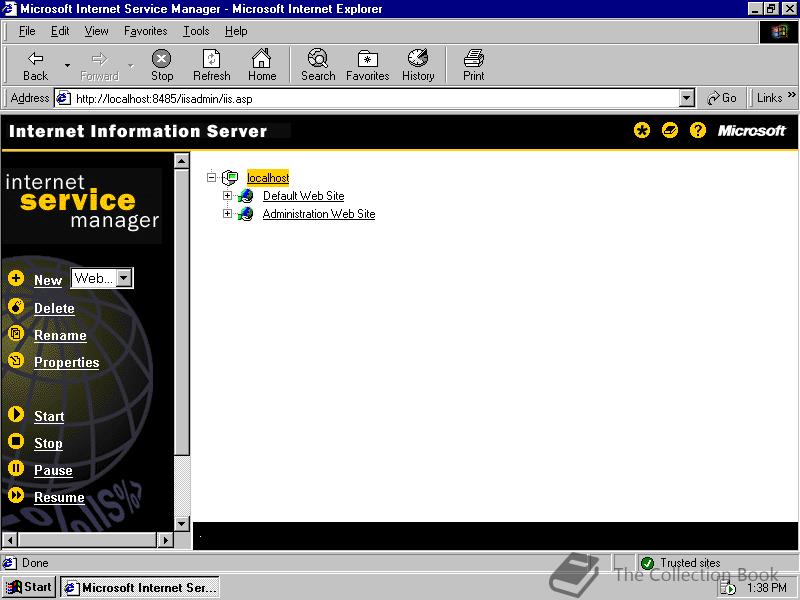Click the address bar URL field
800x600 pixels.
[x=377, y=98]
